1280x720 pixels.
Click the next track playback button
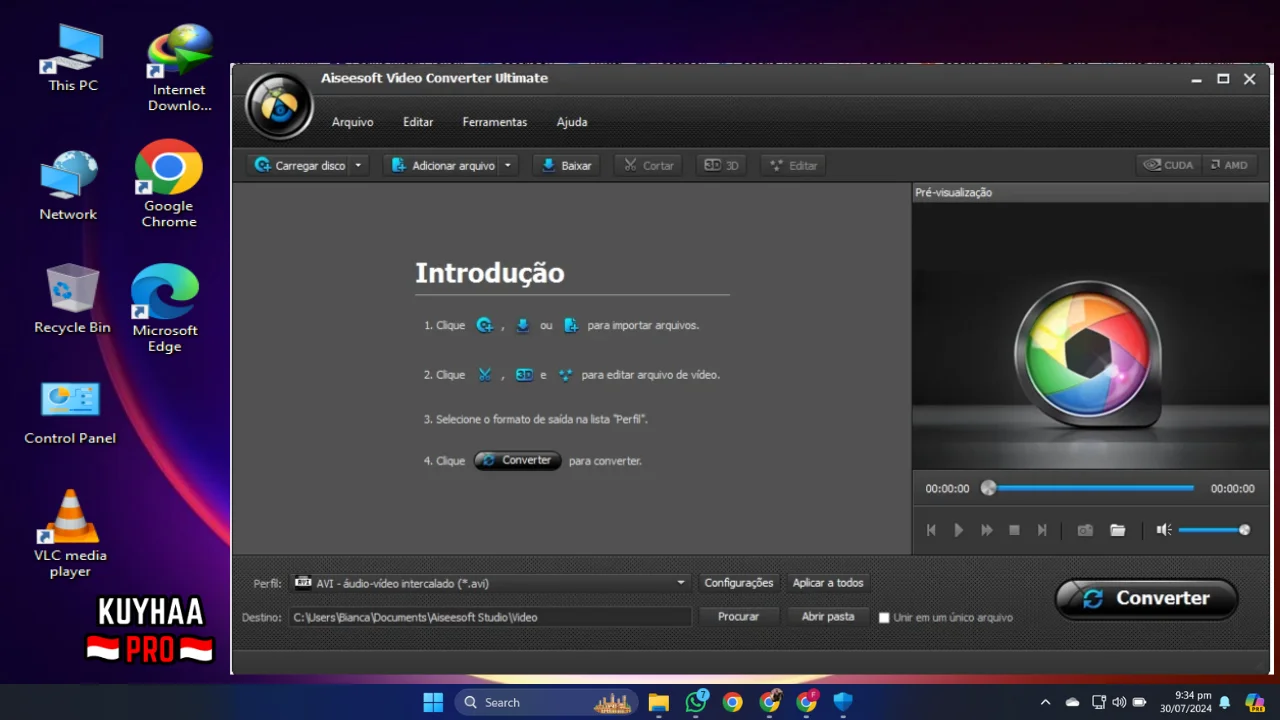pyautogui.click(x=1042, y=530)
